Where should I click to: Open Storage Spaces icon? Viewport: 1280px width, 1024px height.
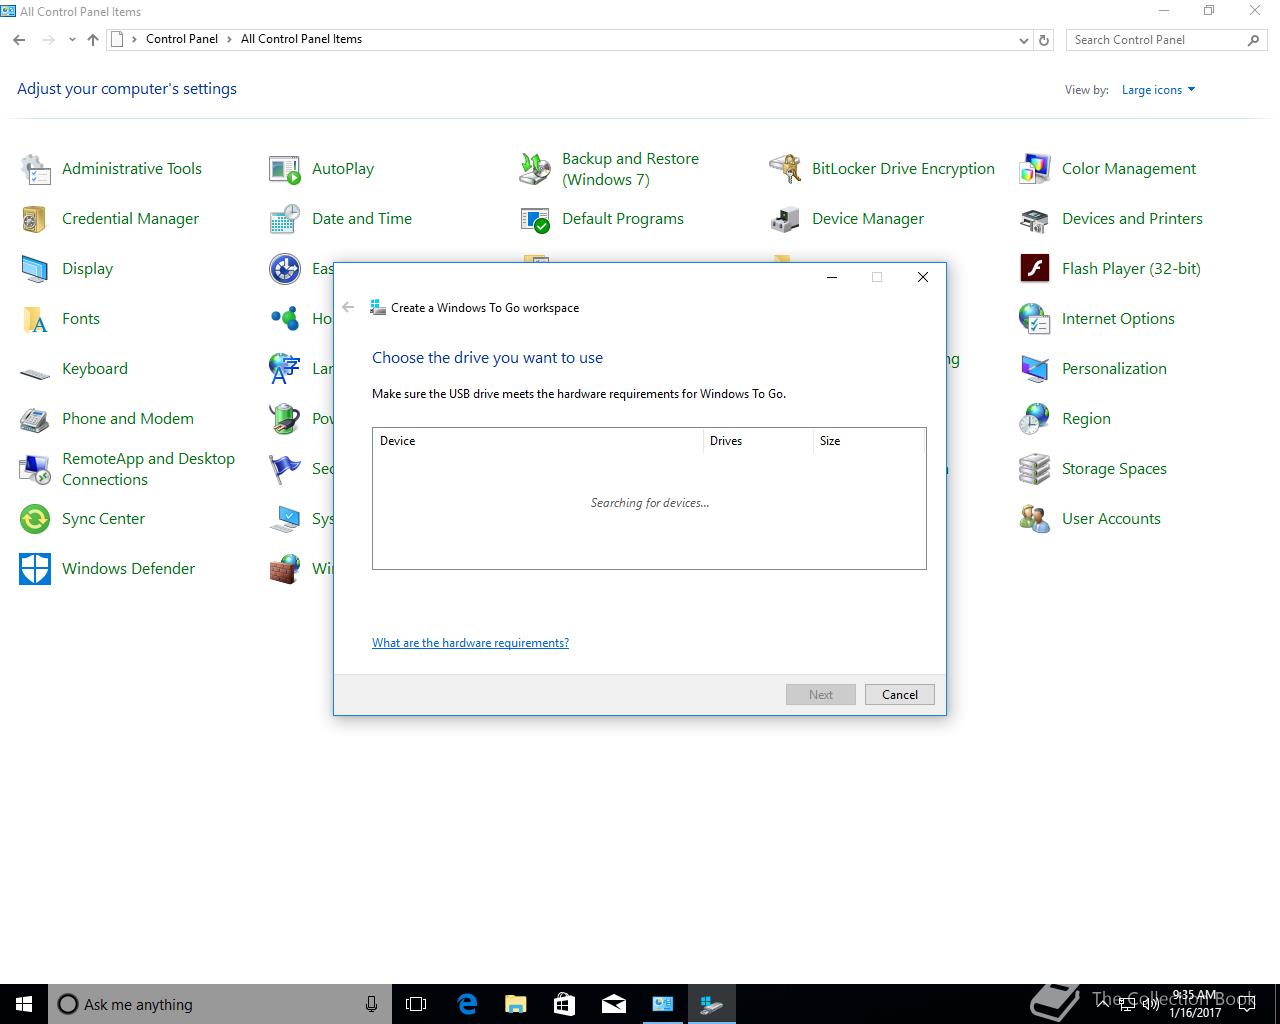coord(1035,469)
